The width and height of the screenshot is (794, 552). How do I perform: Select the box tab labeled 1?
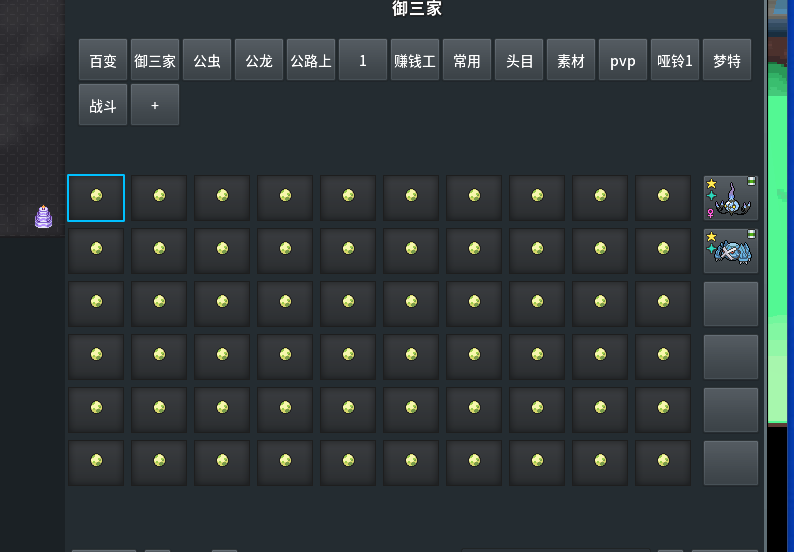click(363, 60)
